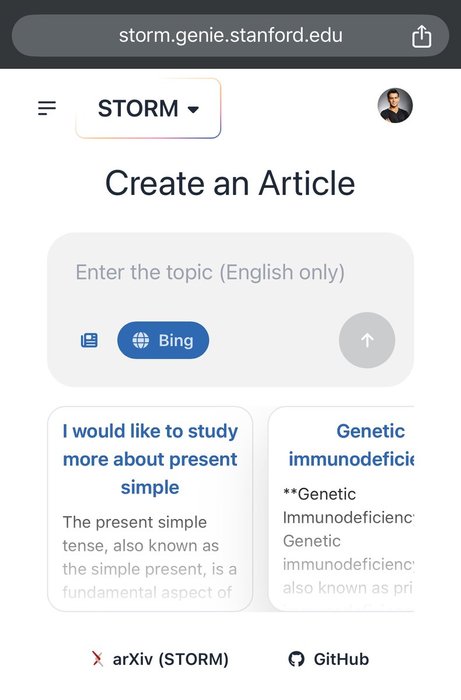The height and width of the screenshot is (700, 461).
Task: Expand the STORM mode dropdown
Action: [148, 108]
